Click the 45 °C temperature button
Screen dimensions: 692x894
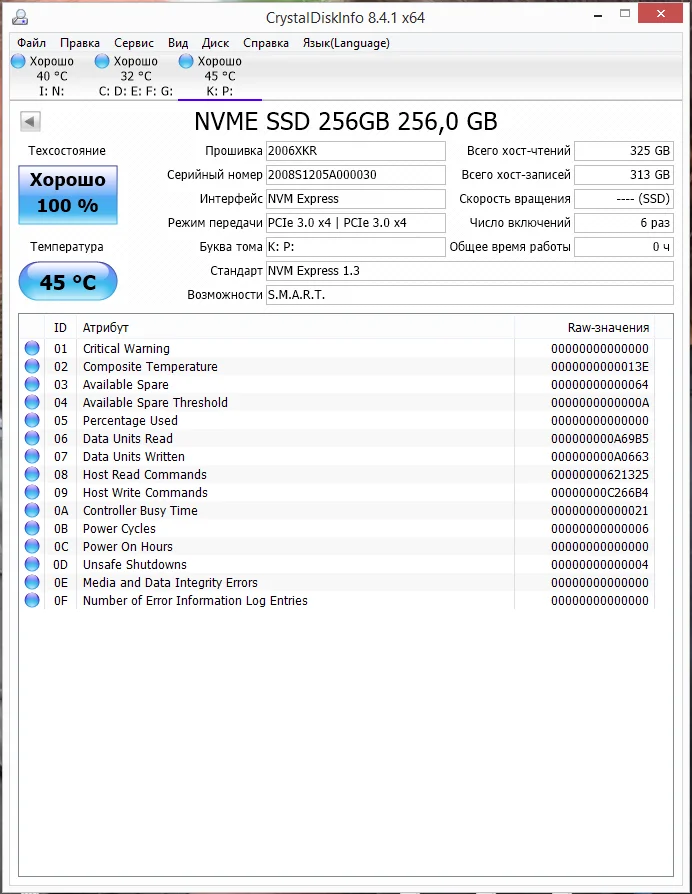68,282
